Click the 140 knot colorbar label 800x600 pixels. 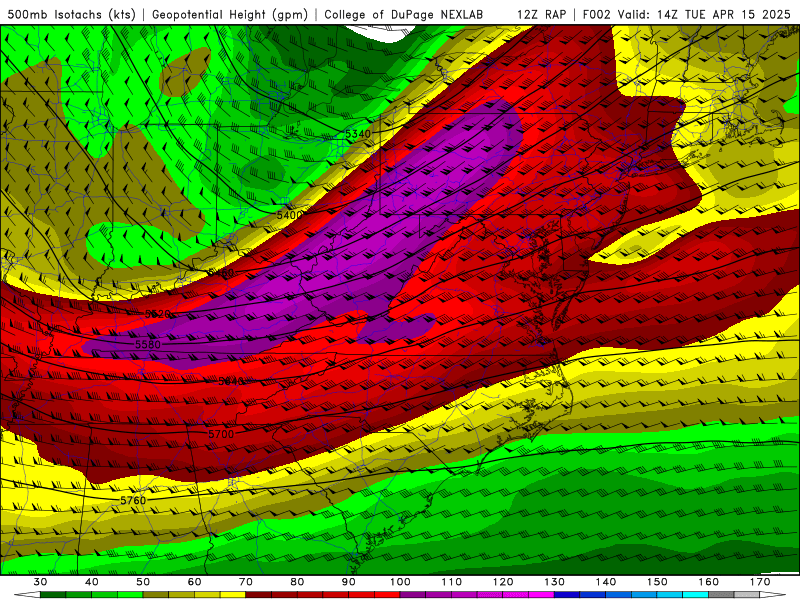(x=606, y=582)
